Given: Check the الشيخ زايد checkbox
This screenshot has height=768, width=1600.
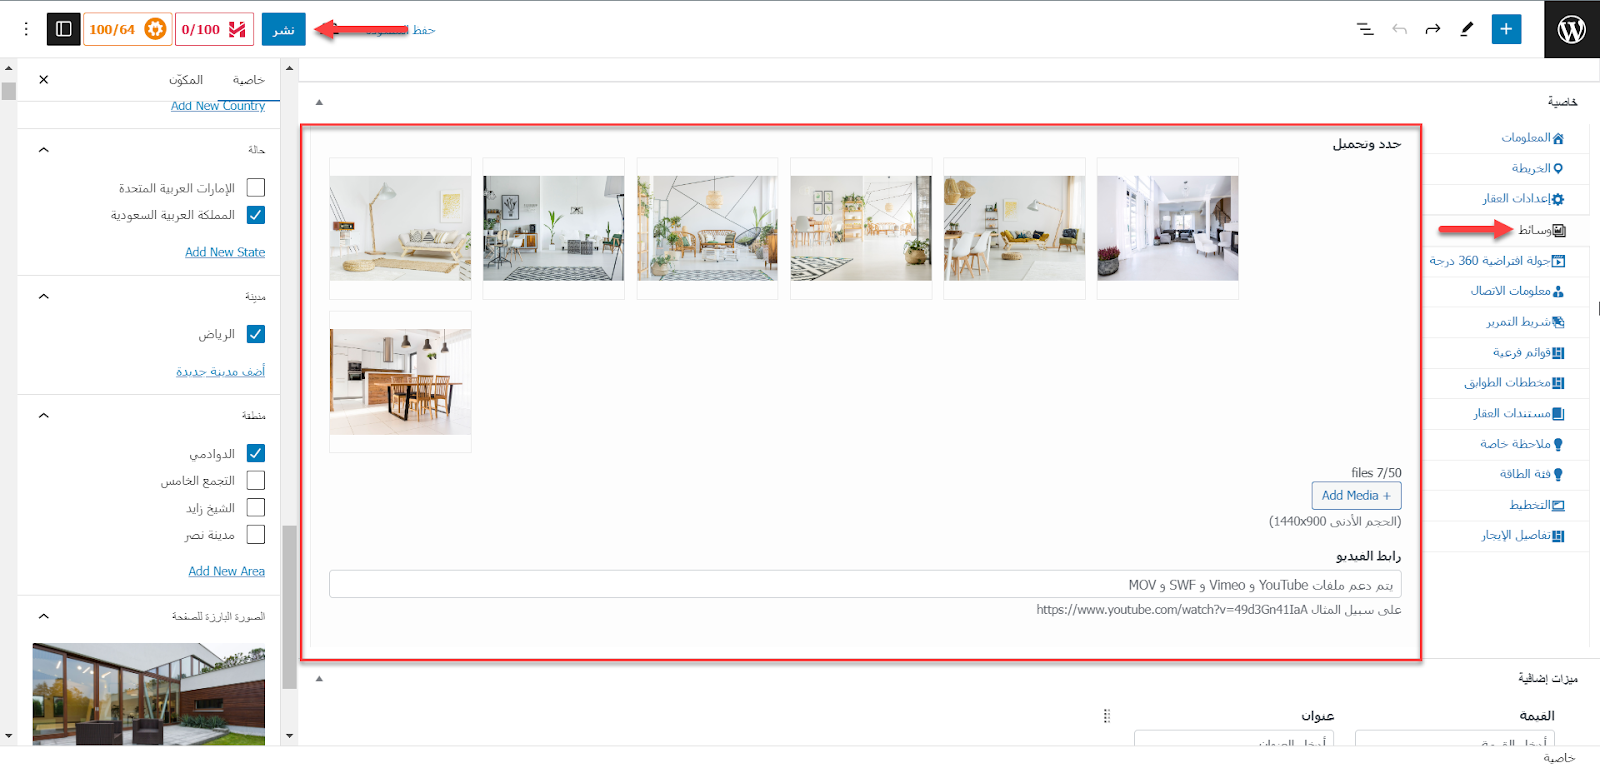Looking at the screenshot, I should (x=256, y=507).
